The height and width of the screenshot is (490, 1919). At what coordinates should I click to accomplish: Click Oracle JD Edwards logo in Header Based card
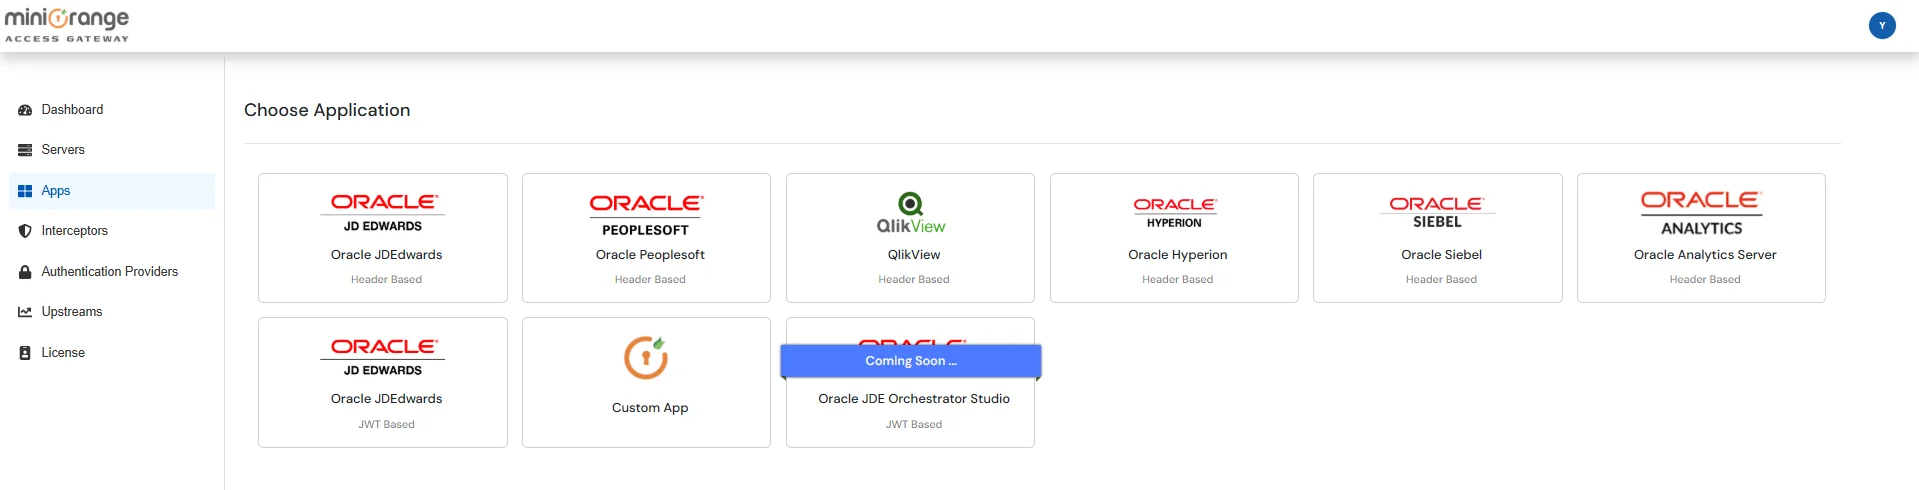pyautogui.click(x=383, y=212)
